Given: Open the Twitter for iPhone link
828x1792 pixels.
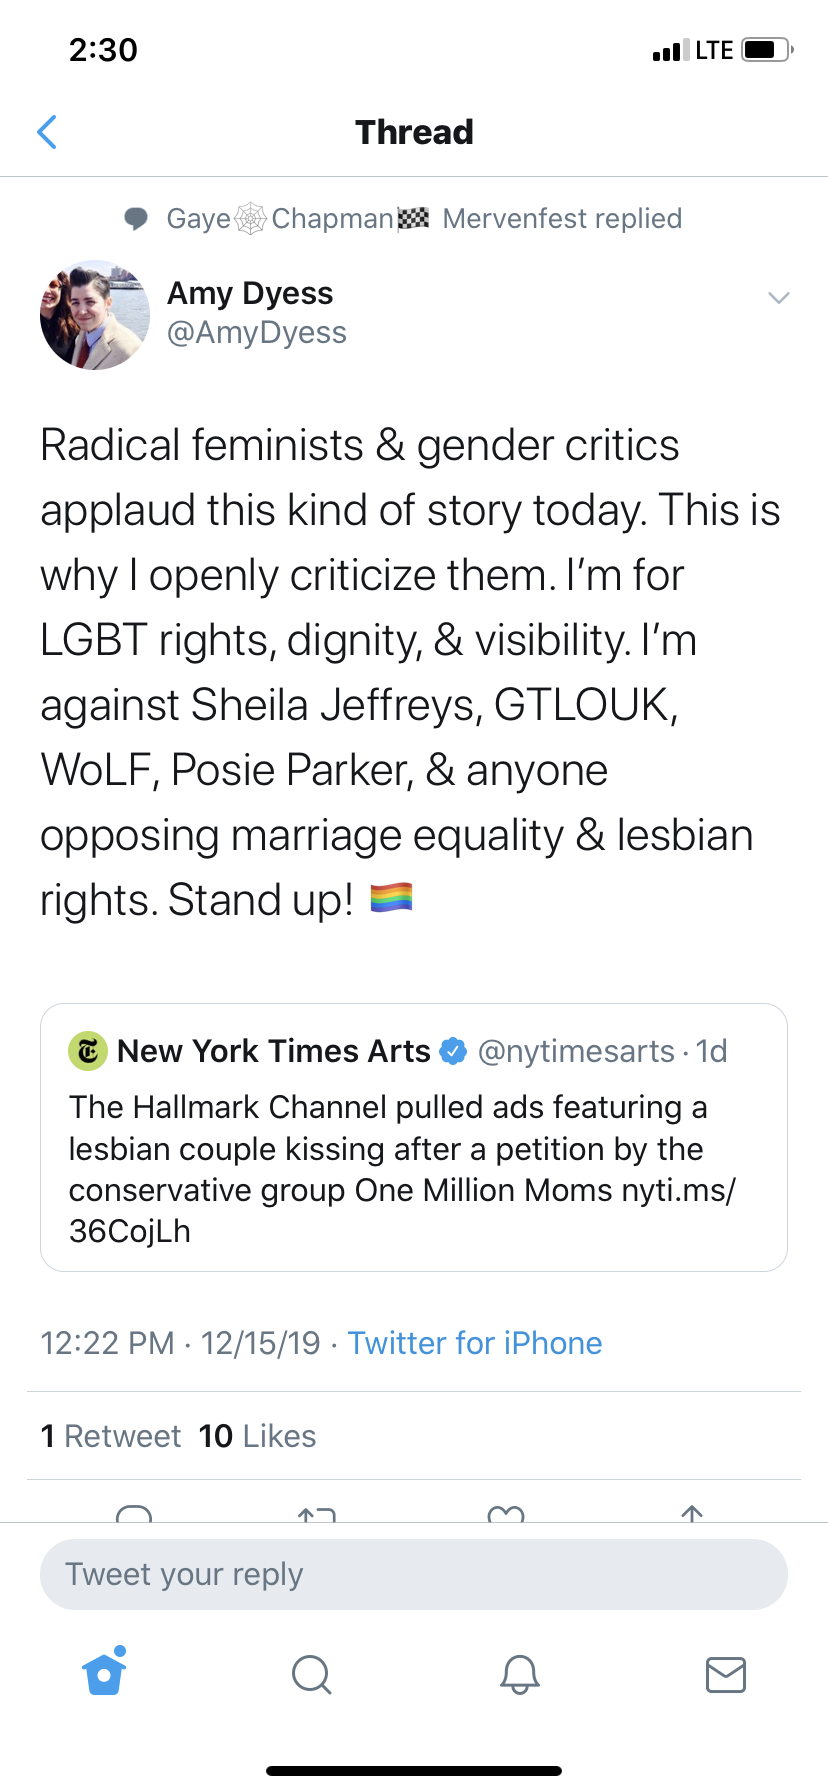Looking at the screenshot, I should tap(474, 1343).
